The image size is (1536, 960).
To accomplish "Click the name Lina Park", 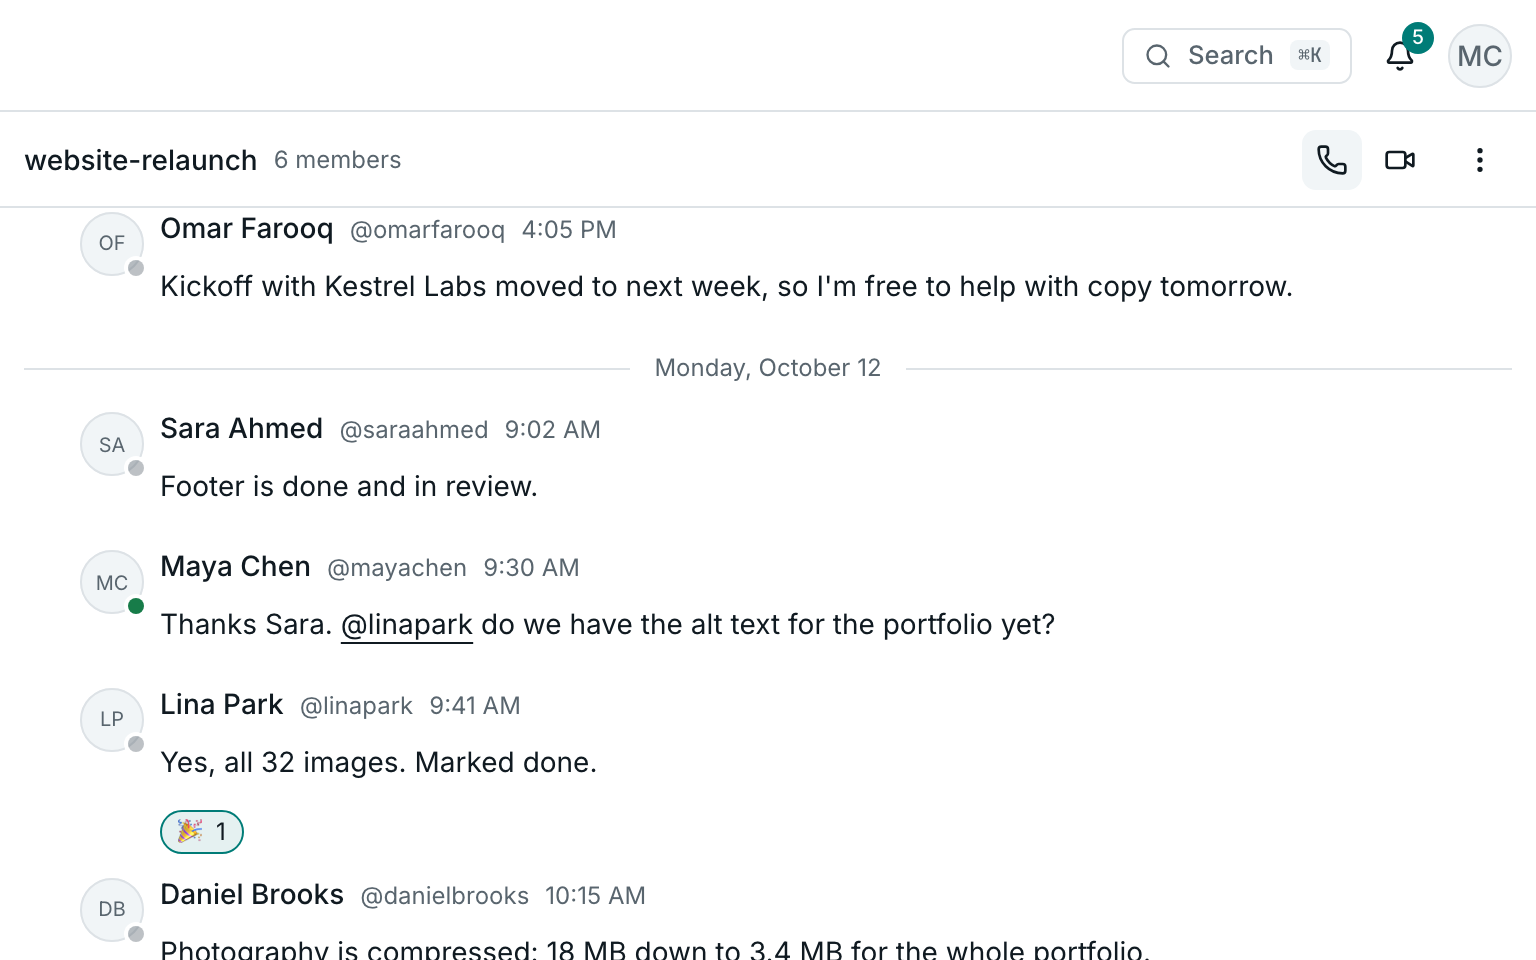I will (222, 705).
